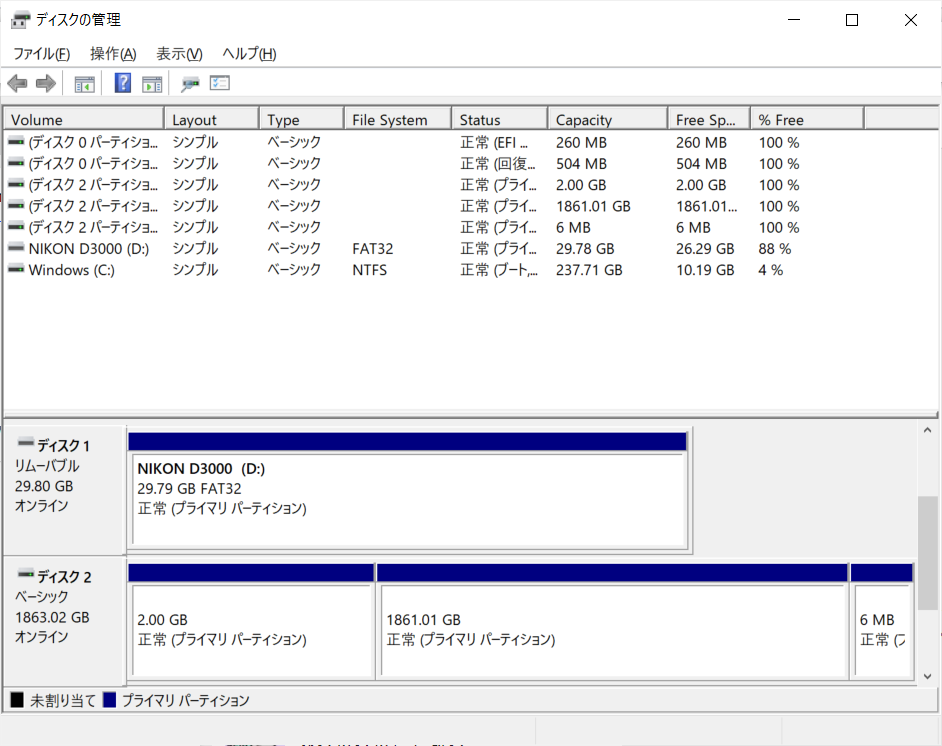Sort the list by Capacity column header
Screen dimensions: 942x746
pos(583,120)
